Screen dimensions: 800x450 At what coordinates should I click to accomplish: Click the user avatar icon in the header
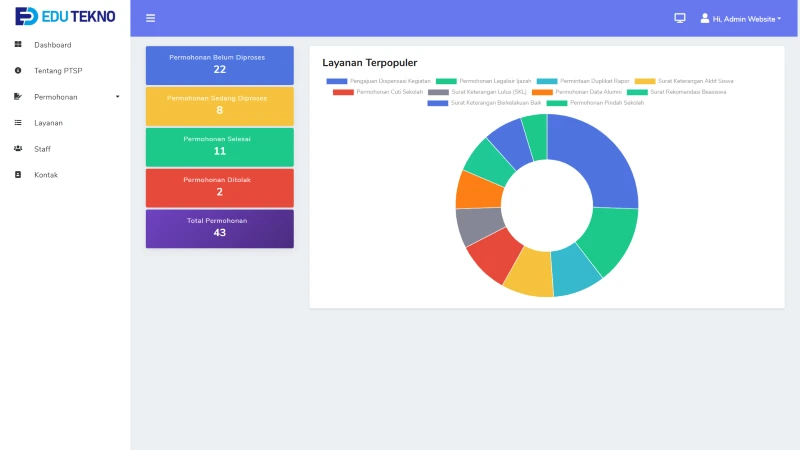(x=705, y=18)
